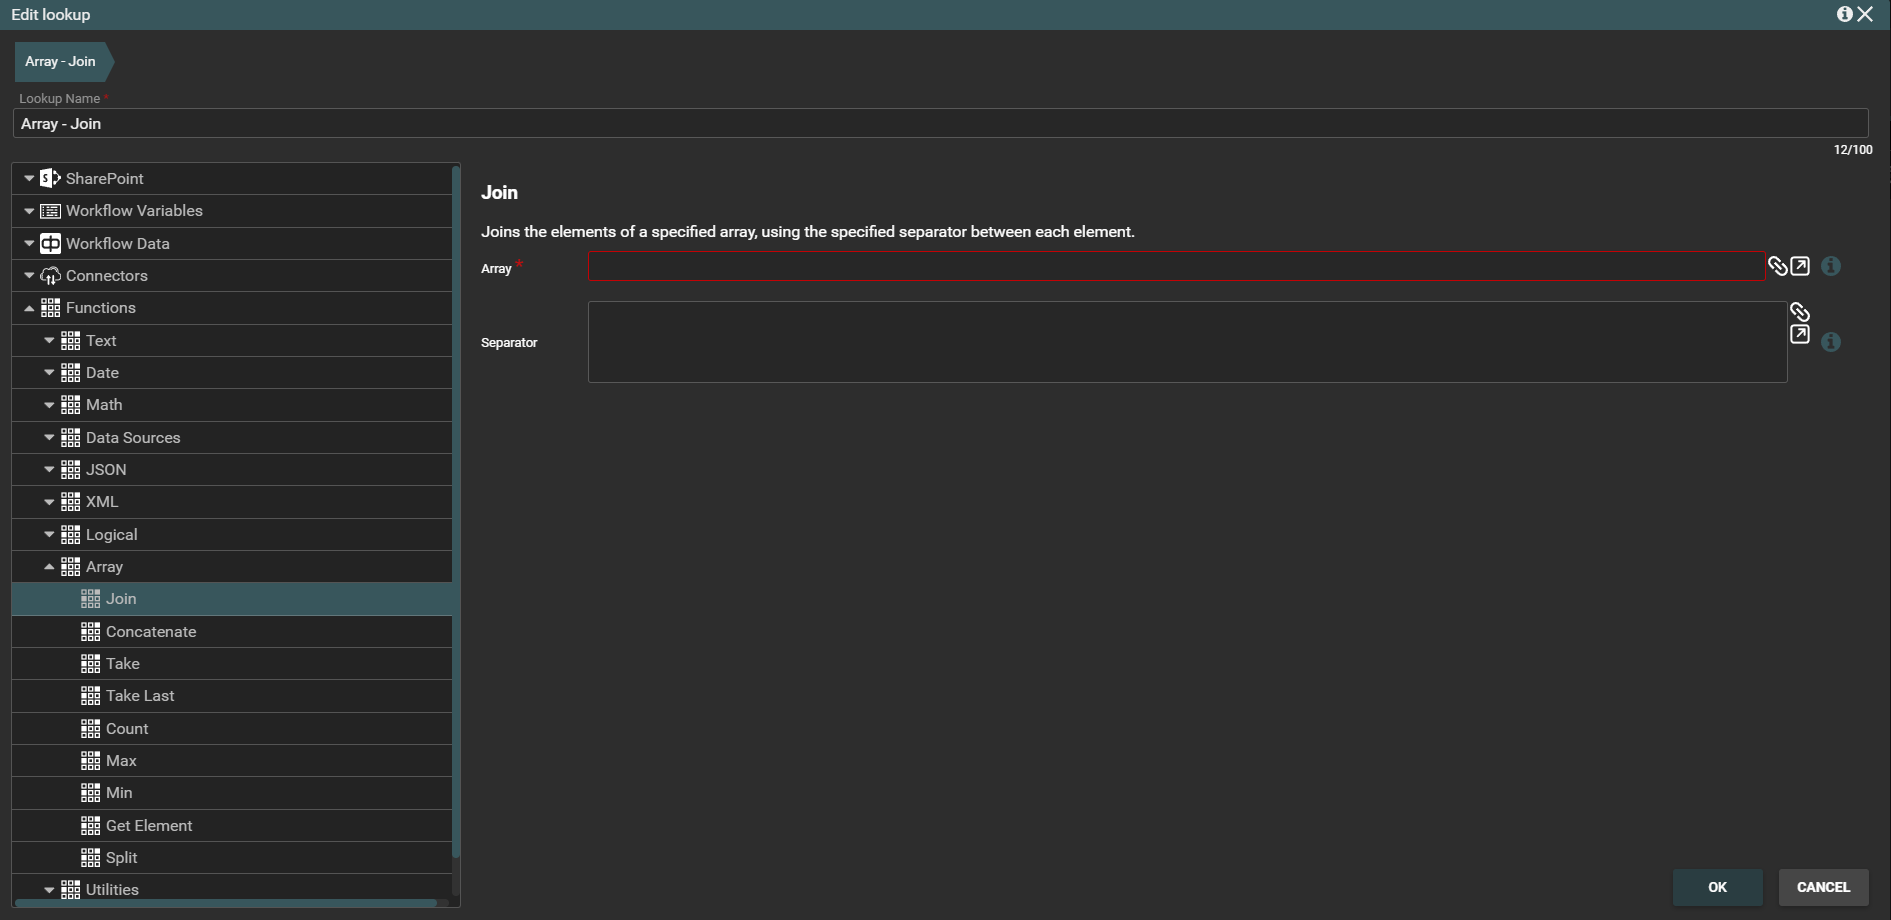Click the SharePoint logo icon in tree
The image size is (1891, 920).
click(x=50, y=178)
